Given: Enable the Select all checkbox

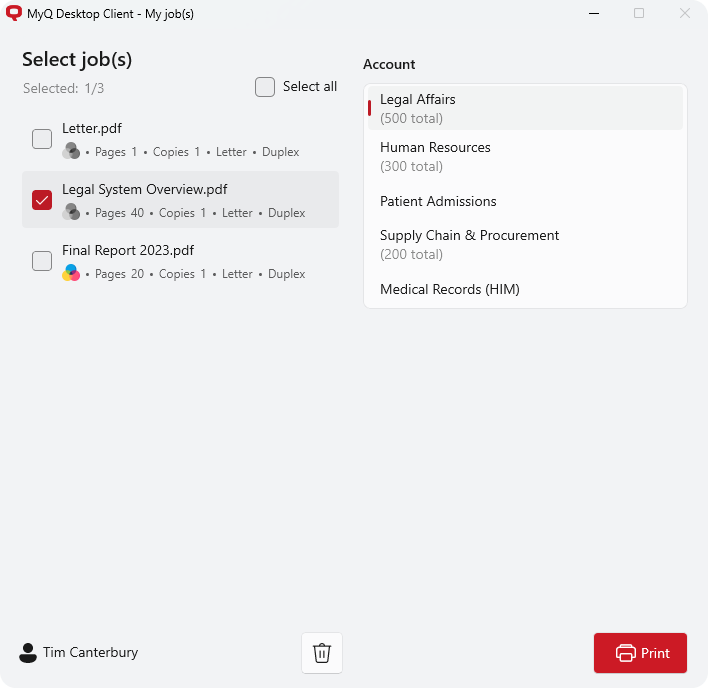Looking at the screenshot, I should pos(265,87).
